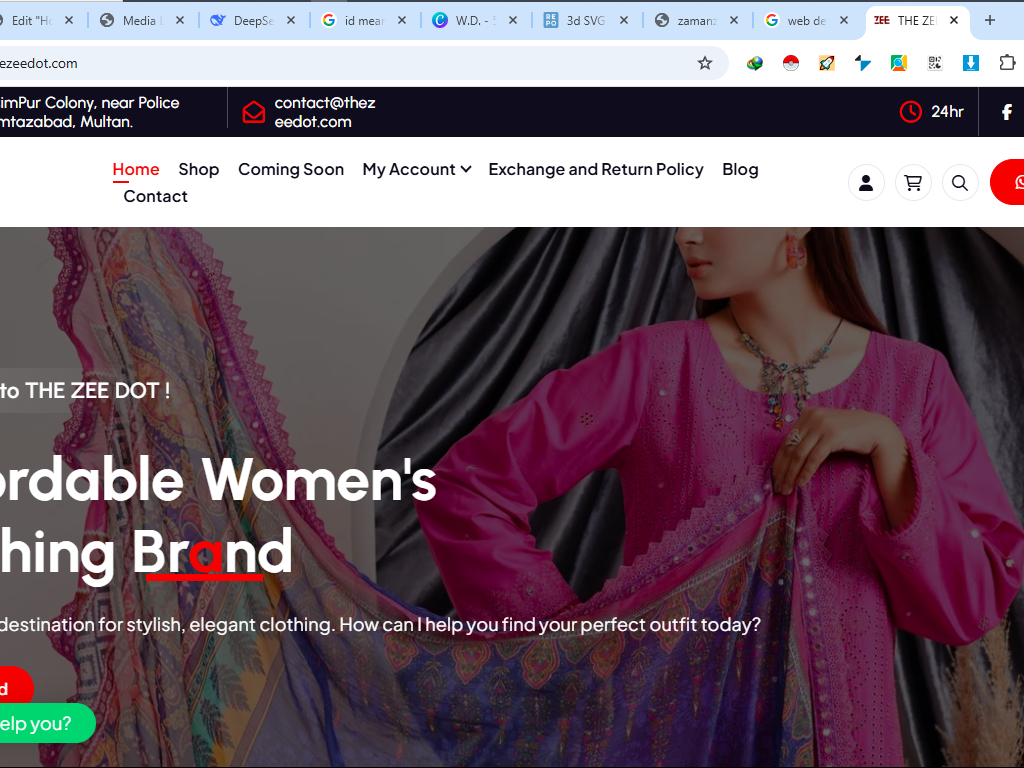
Task: Click the address text "near Police"
Action: (x=140, y=103)
